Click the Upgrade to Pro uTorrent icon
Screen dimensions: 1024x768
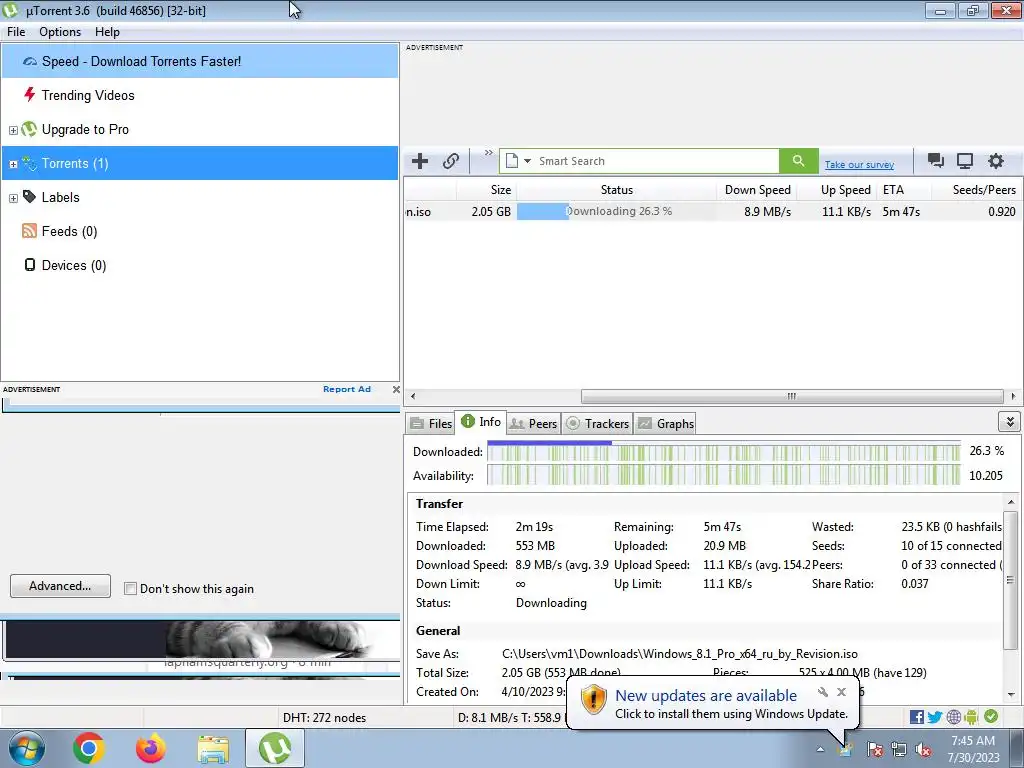coord(29,129)
